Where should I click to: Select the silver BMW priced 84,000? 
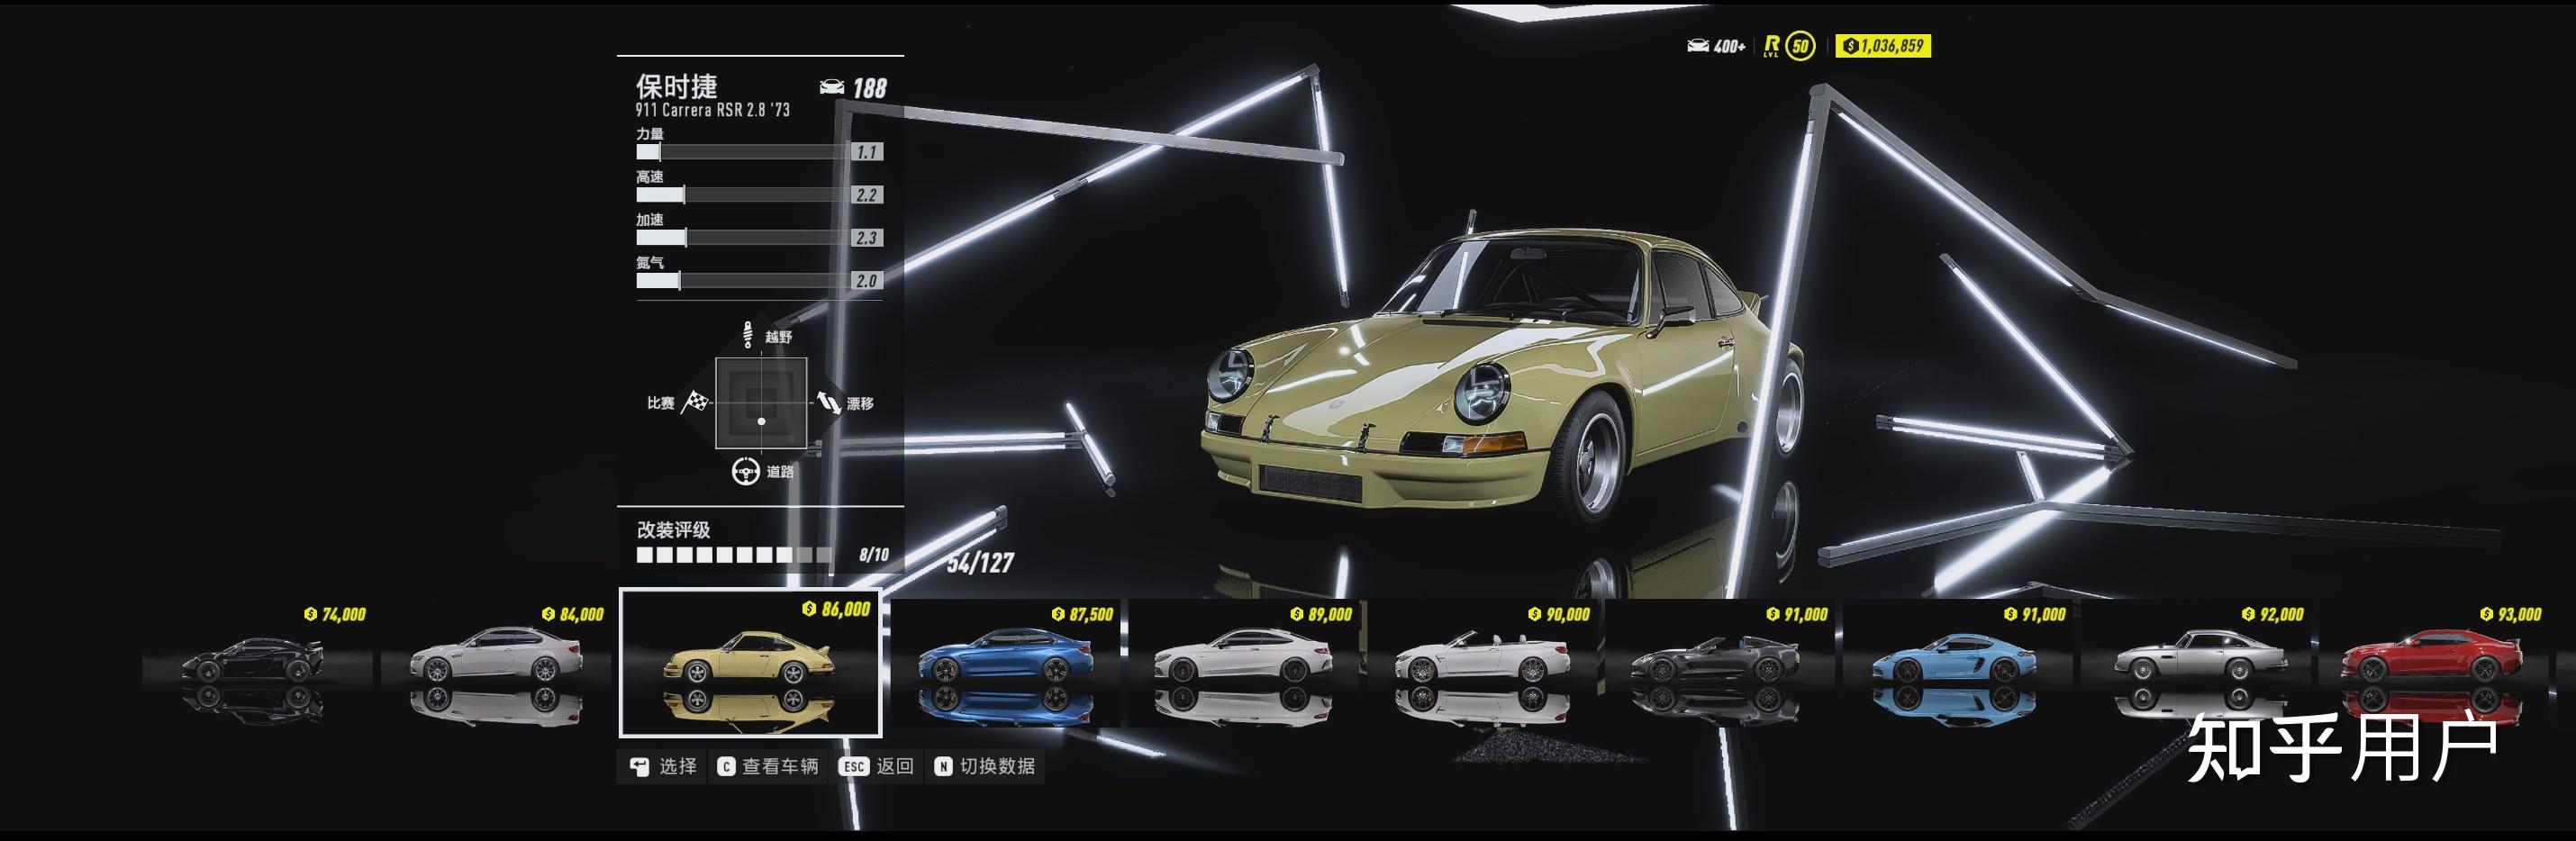pos(495,661)
